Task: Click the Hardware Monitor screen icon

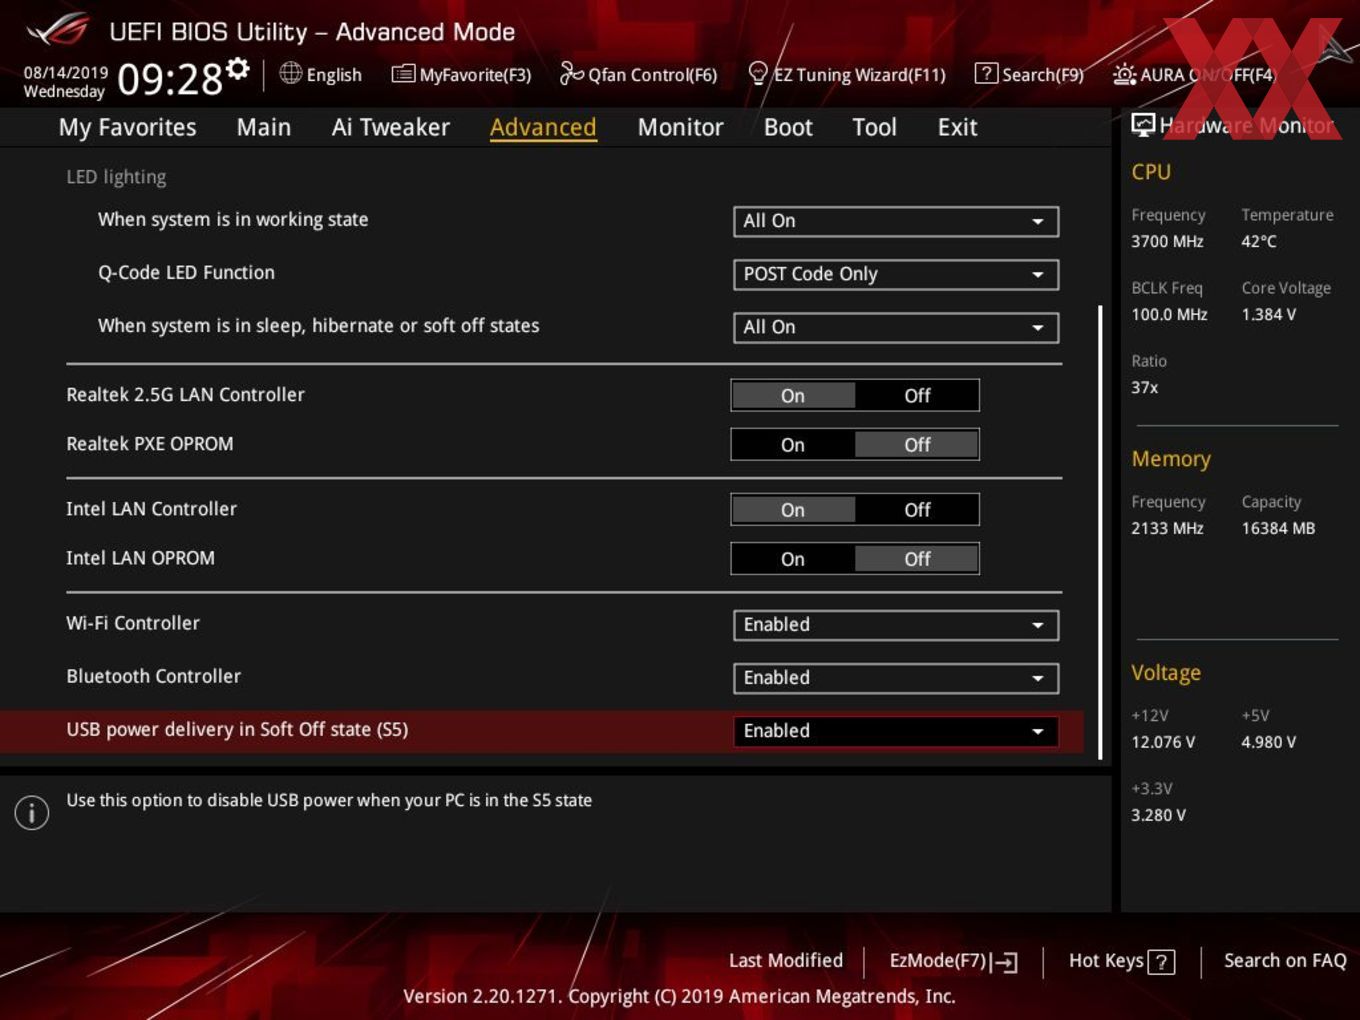Action: (x=1143, y=125)
